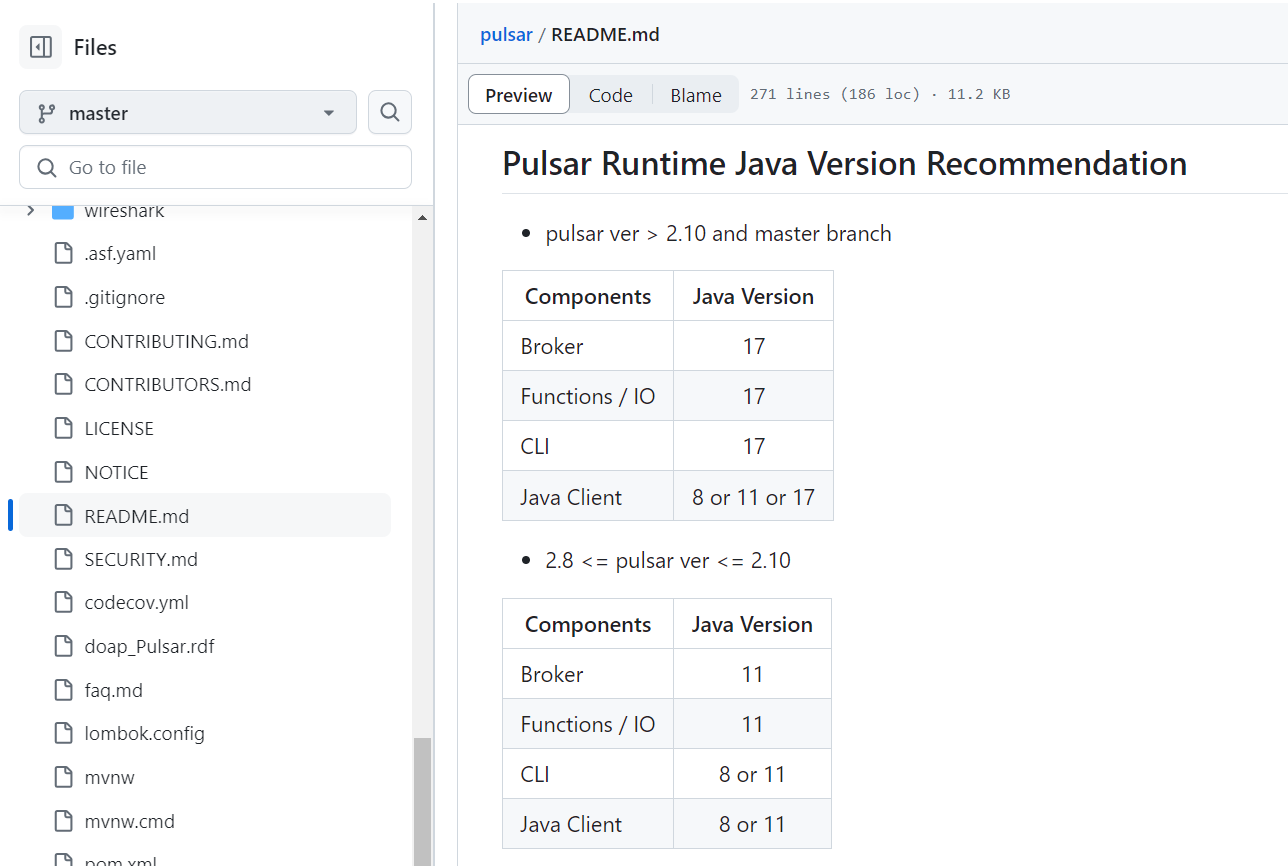This screenshot has width=1288, height=866.
Task: Open the LICENSE file
Action: pyautogui.click(x=119, y=428)
